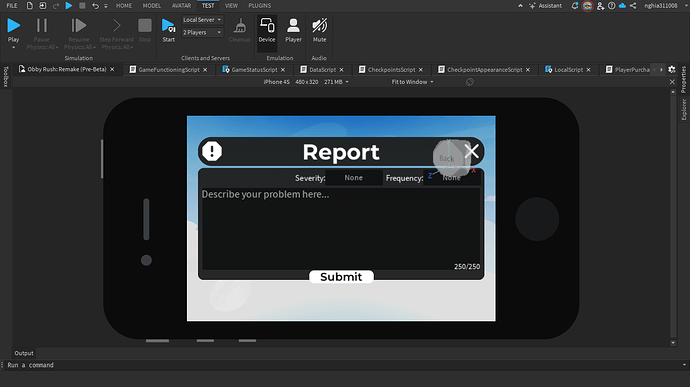Switch to Obby Rush: Remake (Pre-Beta) tab
The height and width of the screenshot is (387, 690).
(x=66, y=69)
